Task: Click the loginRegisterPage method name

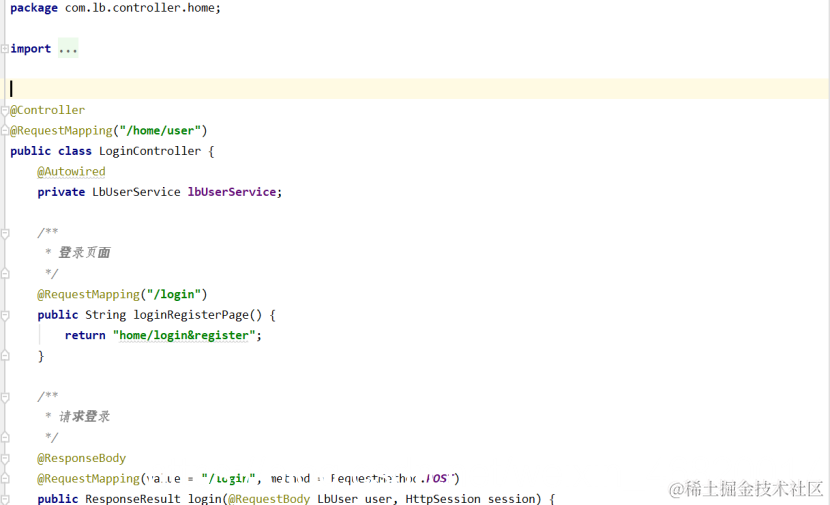Action: point(191,315)
